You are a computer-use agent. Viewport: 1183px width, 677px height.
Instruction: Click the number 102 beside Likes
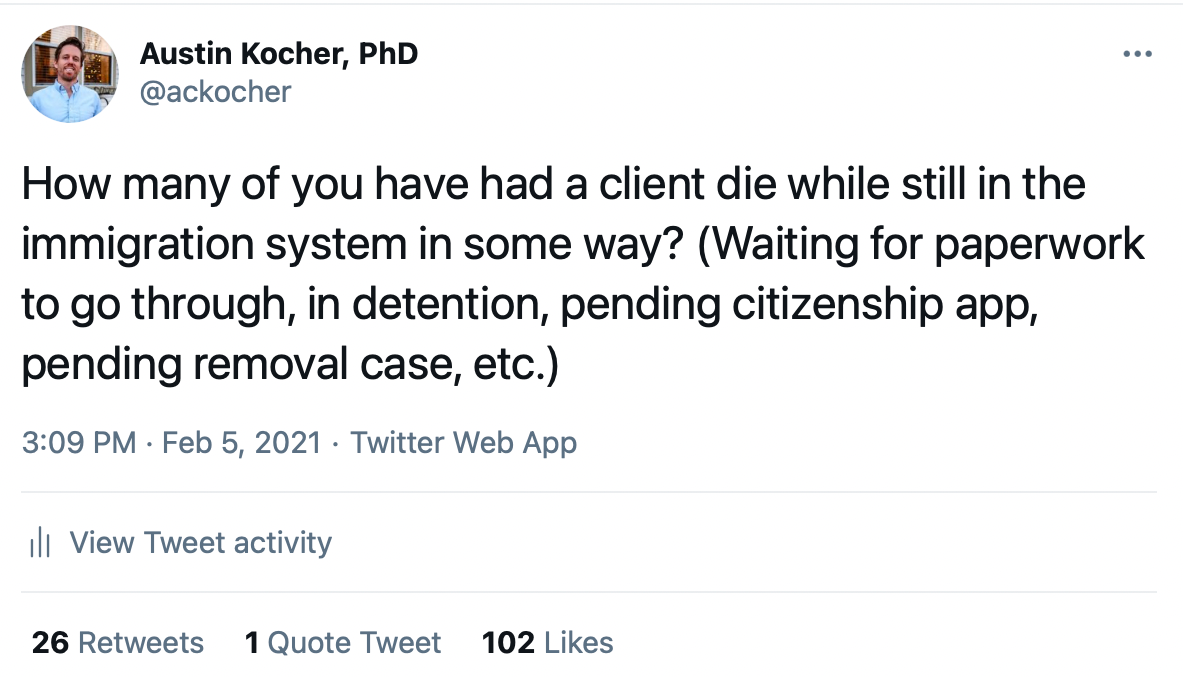(509, 642)
